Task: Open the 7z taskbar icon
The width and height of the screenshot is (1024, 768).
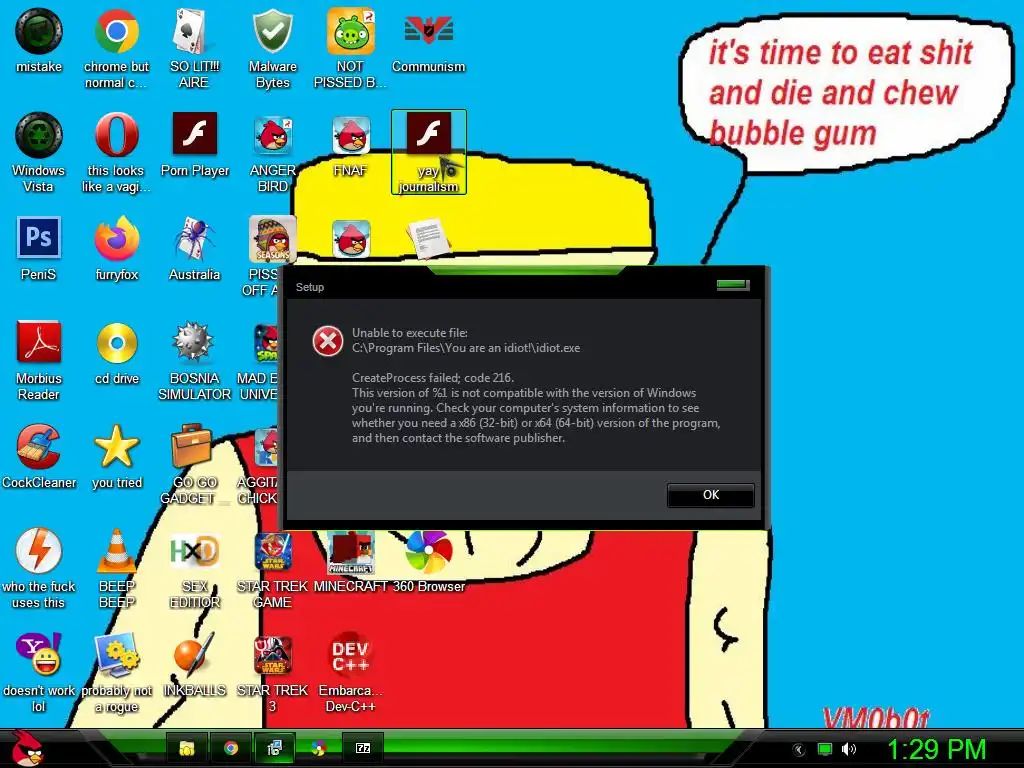Action: click(x=362, y=748)
